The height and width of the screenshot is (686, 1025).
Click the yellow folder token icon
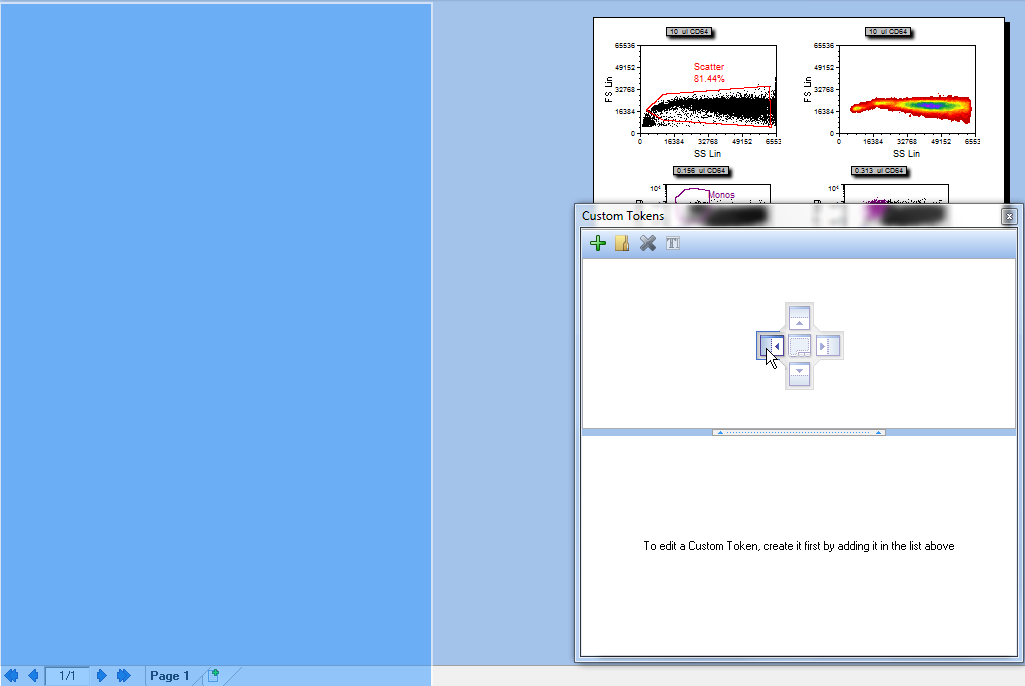click(622, 243)
